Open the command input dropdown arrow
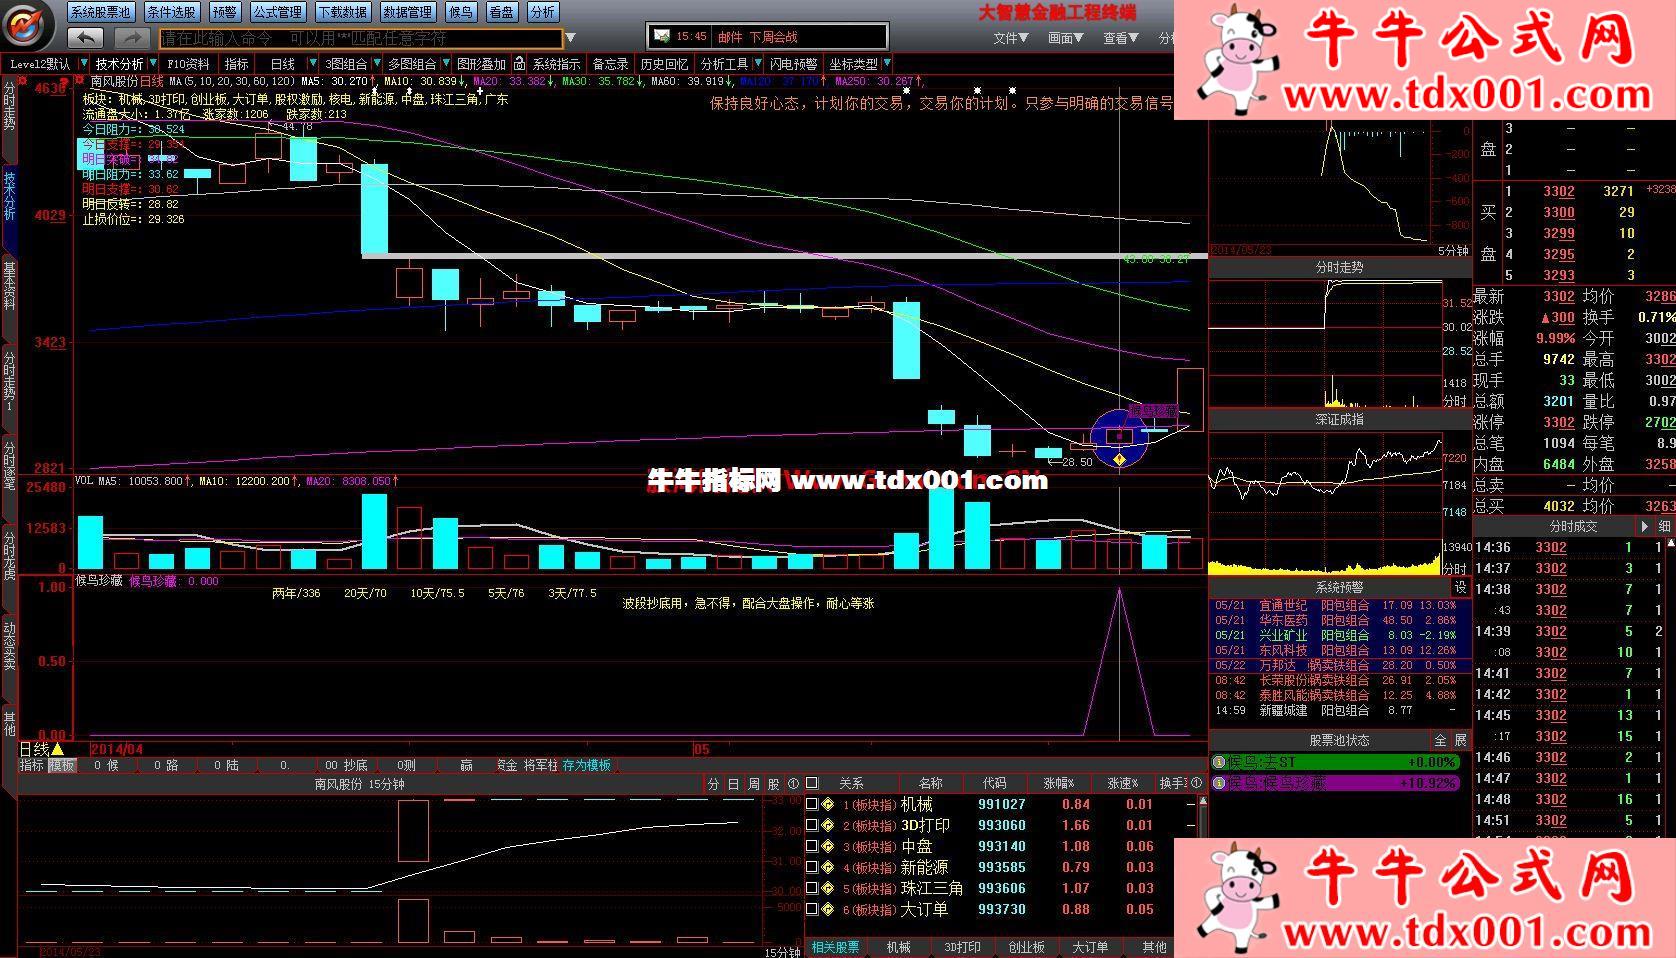The image size is (1676, 958). pyautogui.click(x=570, y=38)
